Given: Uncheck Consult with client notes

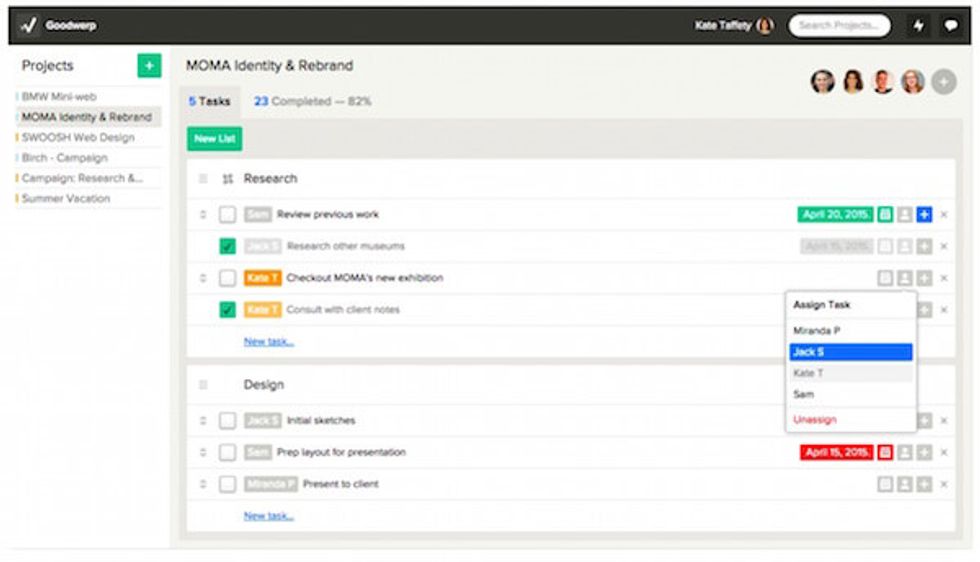Looking at the screenshot, I should click(228, 309).
